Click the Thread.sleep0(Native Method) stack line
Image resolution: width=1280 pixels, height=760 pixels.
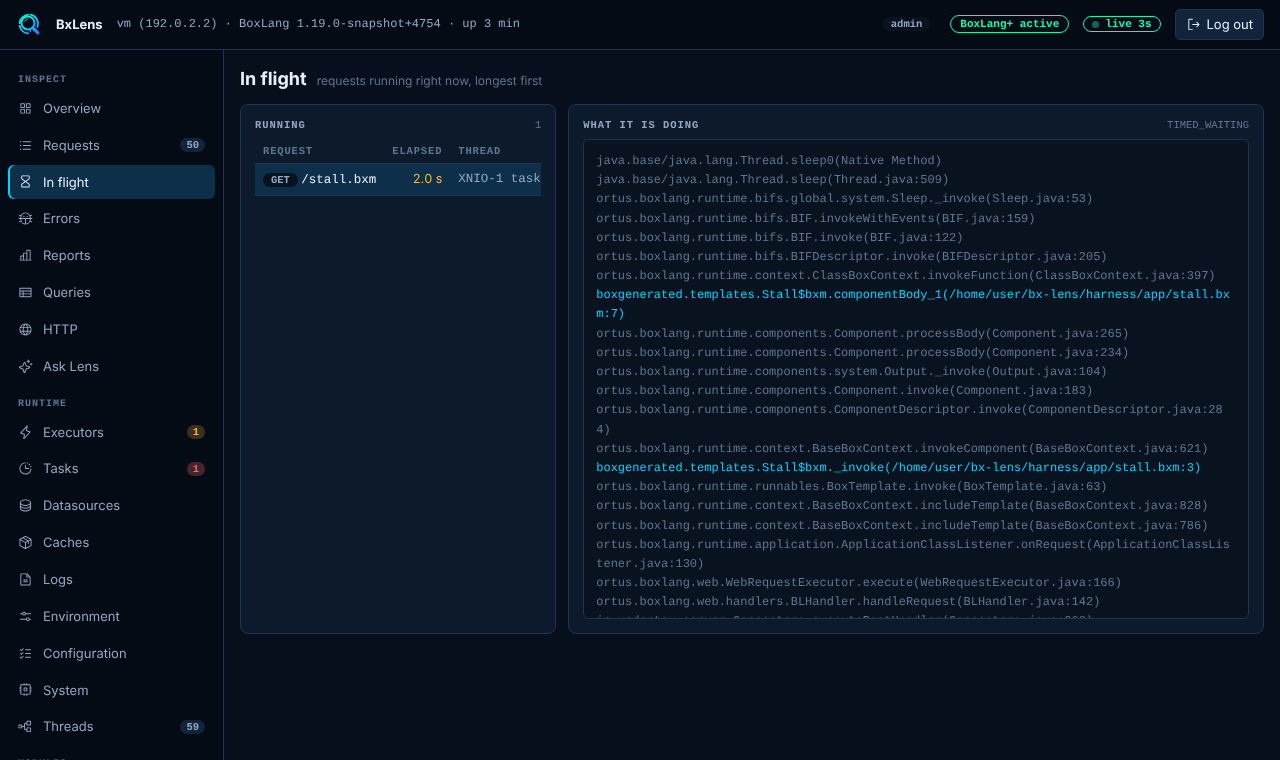769,160
